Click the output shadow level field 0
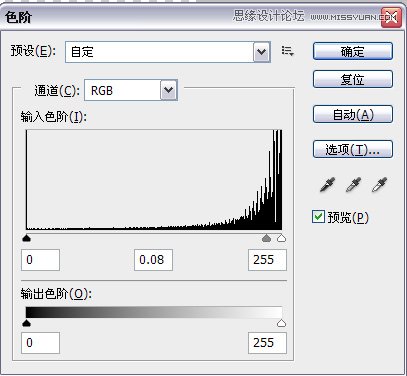The image size is (407, 376). pyautogui.click(x=41, y=343)
